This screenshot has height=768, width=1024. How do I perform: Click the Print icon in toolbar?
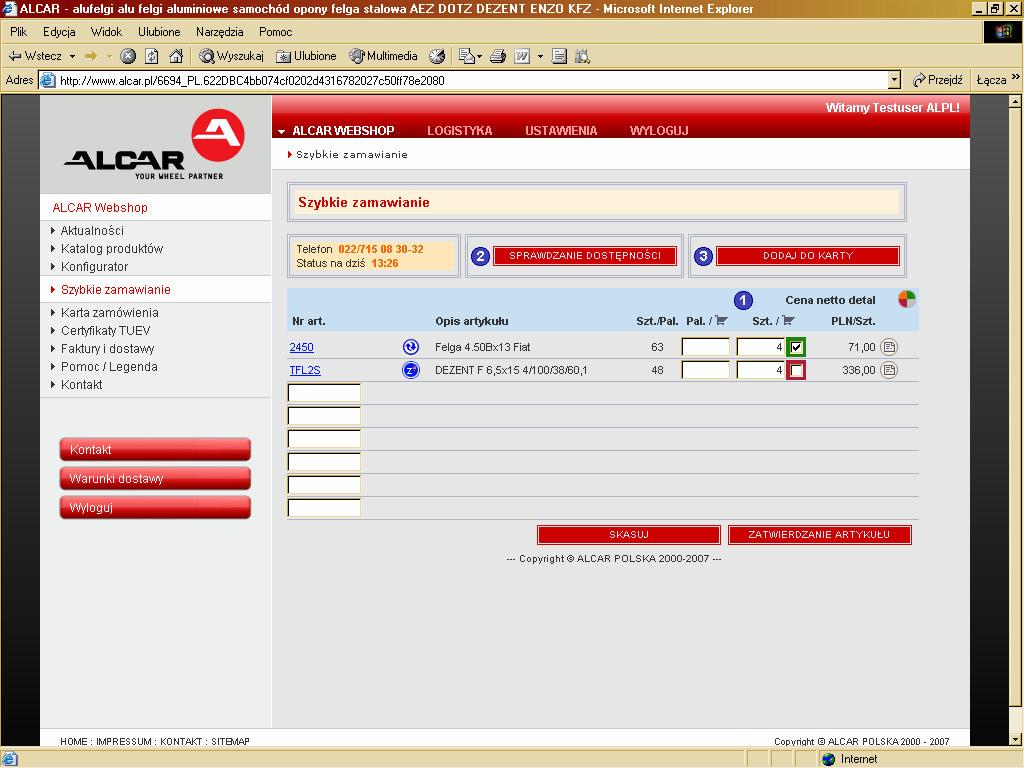click(x=498, y=56)
